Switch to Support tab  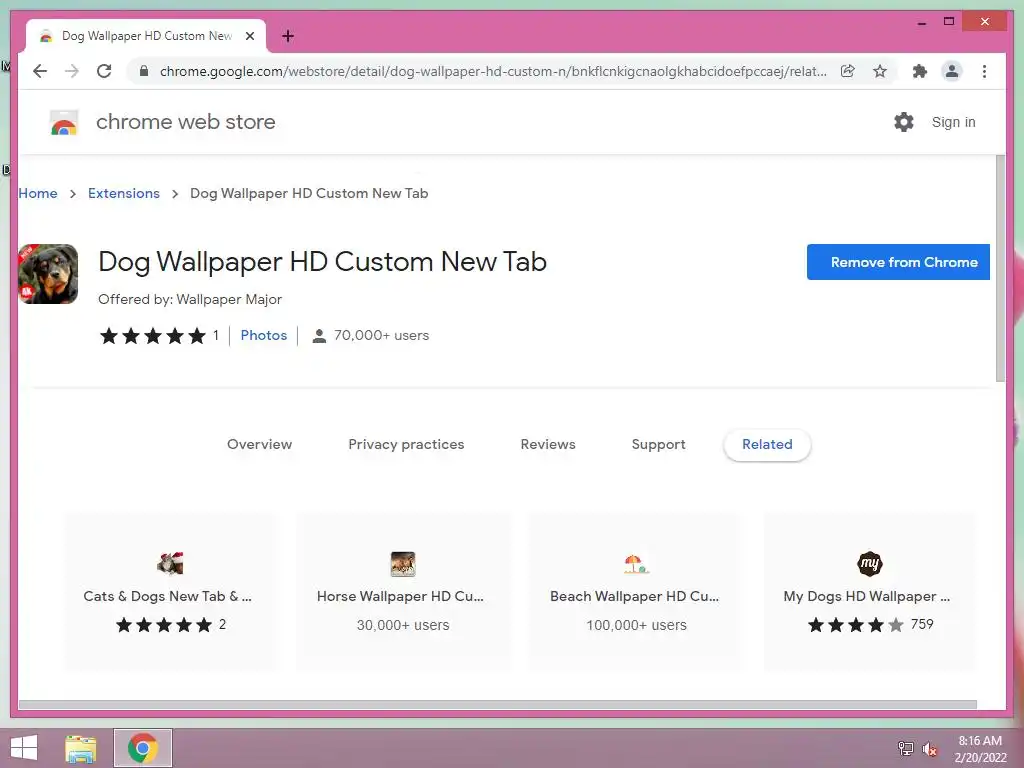(x=658, y=444)
